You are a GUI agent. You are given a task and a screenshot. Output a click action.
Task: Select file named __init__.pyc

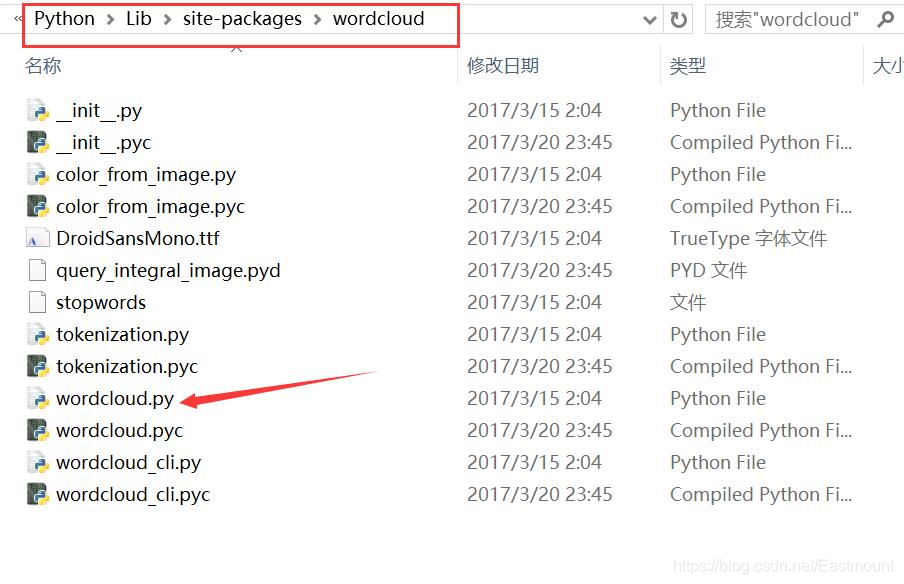coord(104,142)
